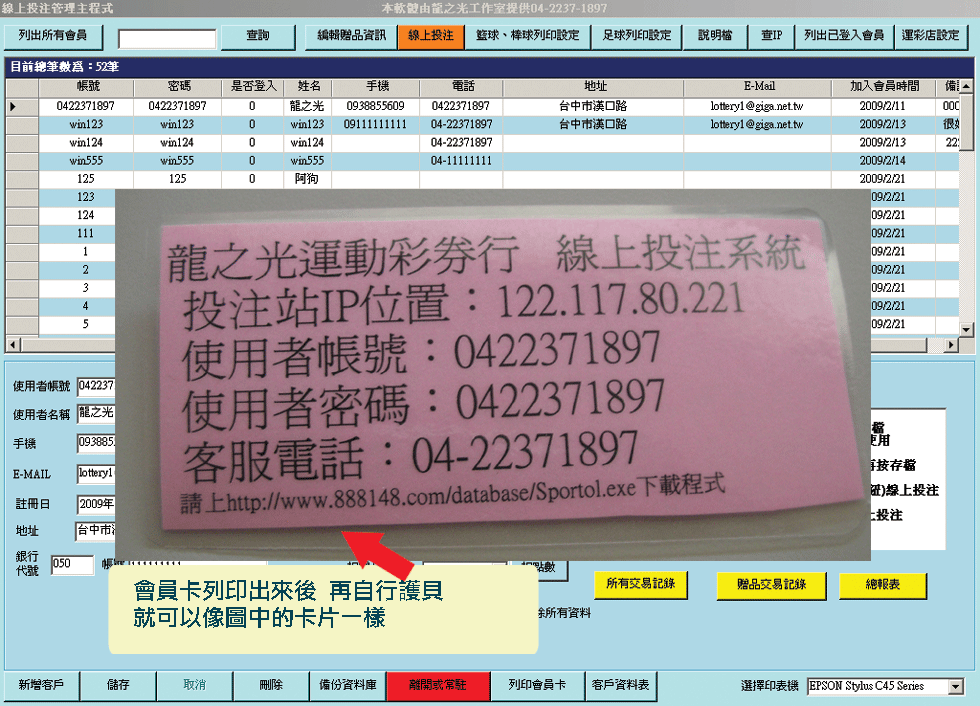Select mobile cell 09111111111

(376, 125)
